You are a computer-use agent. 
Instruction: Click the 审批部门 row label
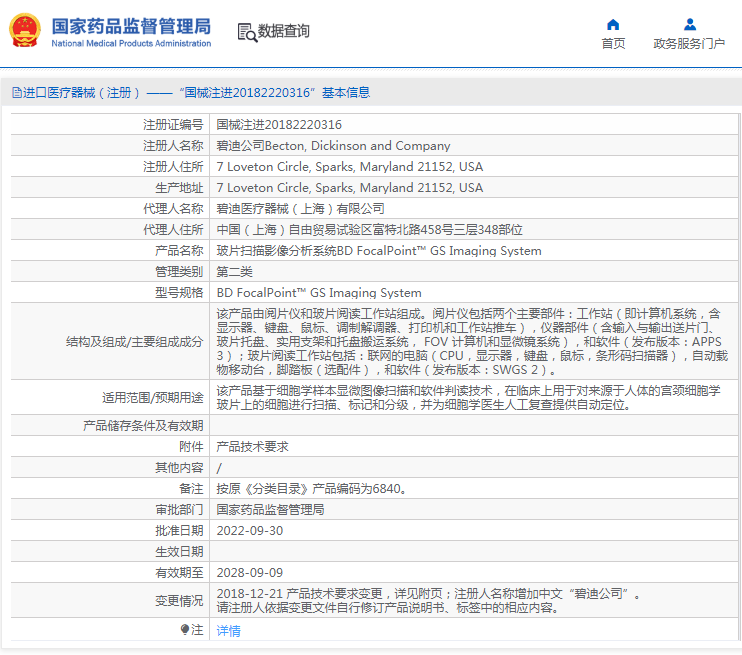[x=179, y=510]
